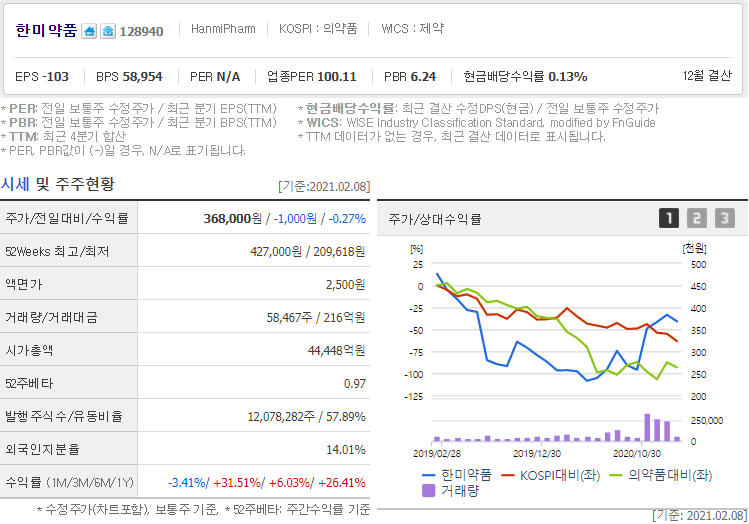Image resolution: width=749 pixels, height=524 pixels.
Task: Click the 시세 heading link
Action: click(15, 184)
